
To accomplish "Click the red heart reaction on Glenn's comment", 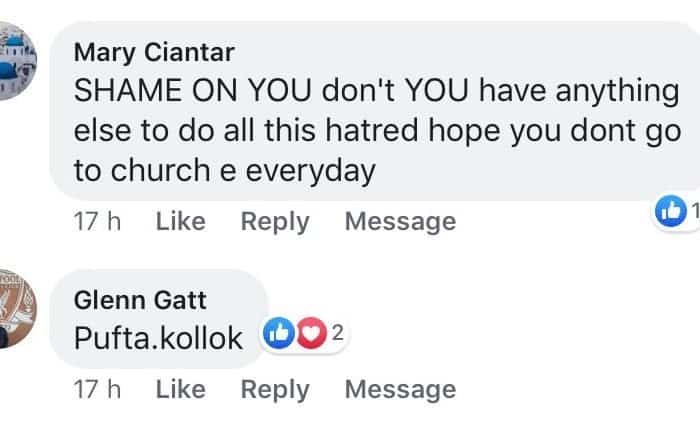I will pos(309,335).
